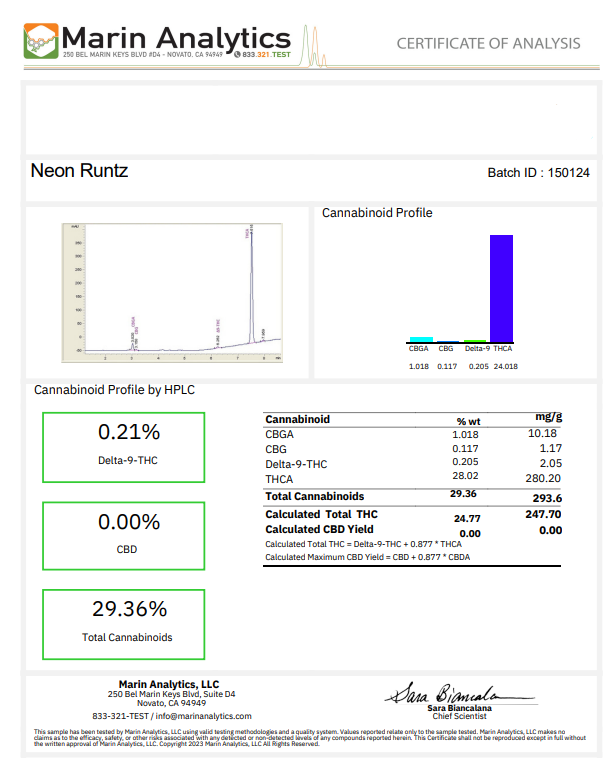Click the '% wt' column header
Image resolution: width=614 pixels, height=768 pixels.
point(469,422)
